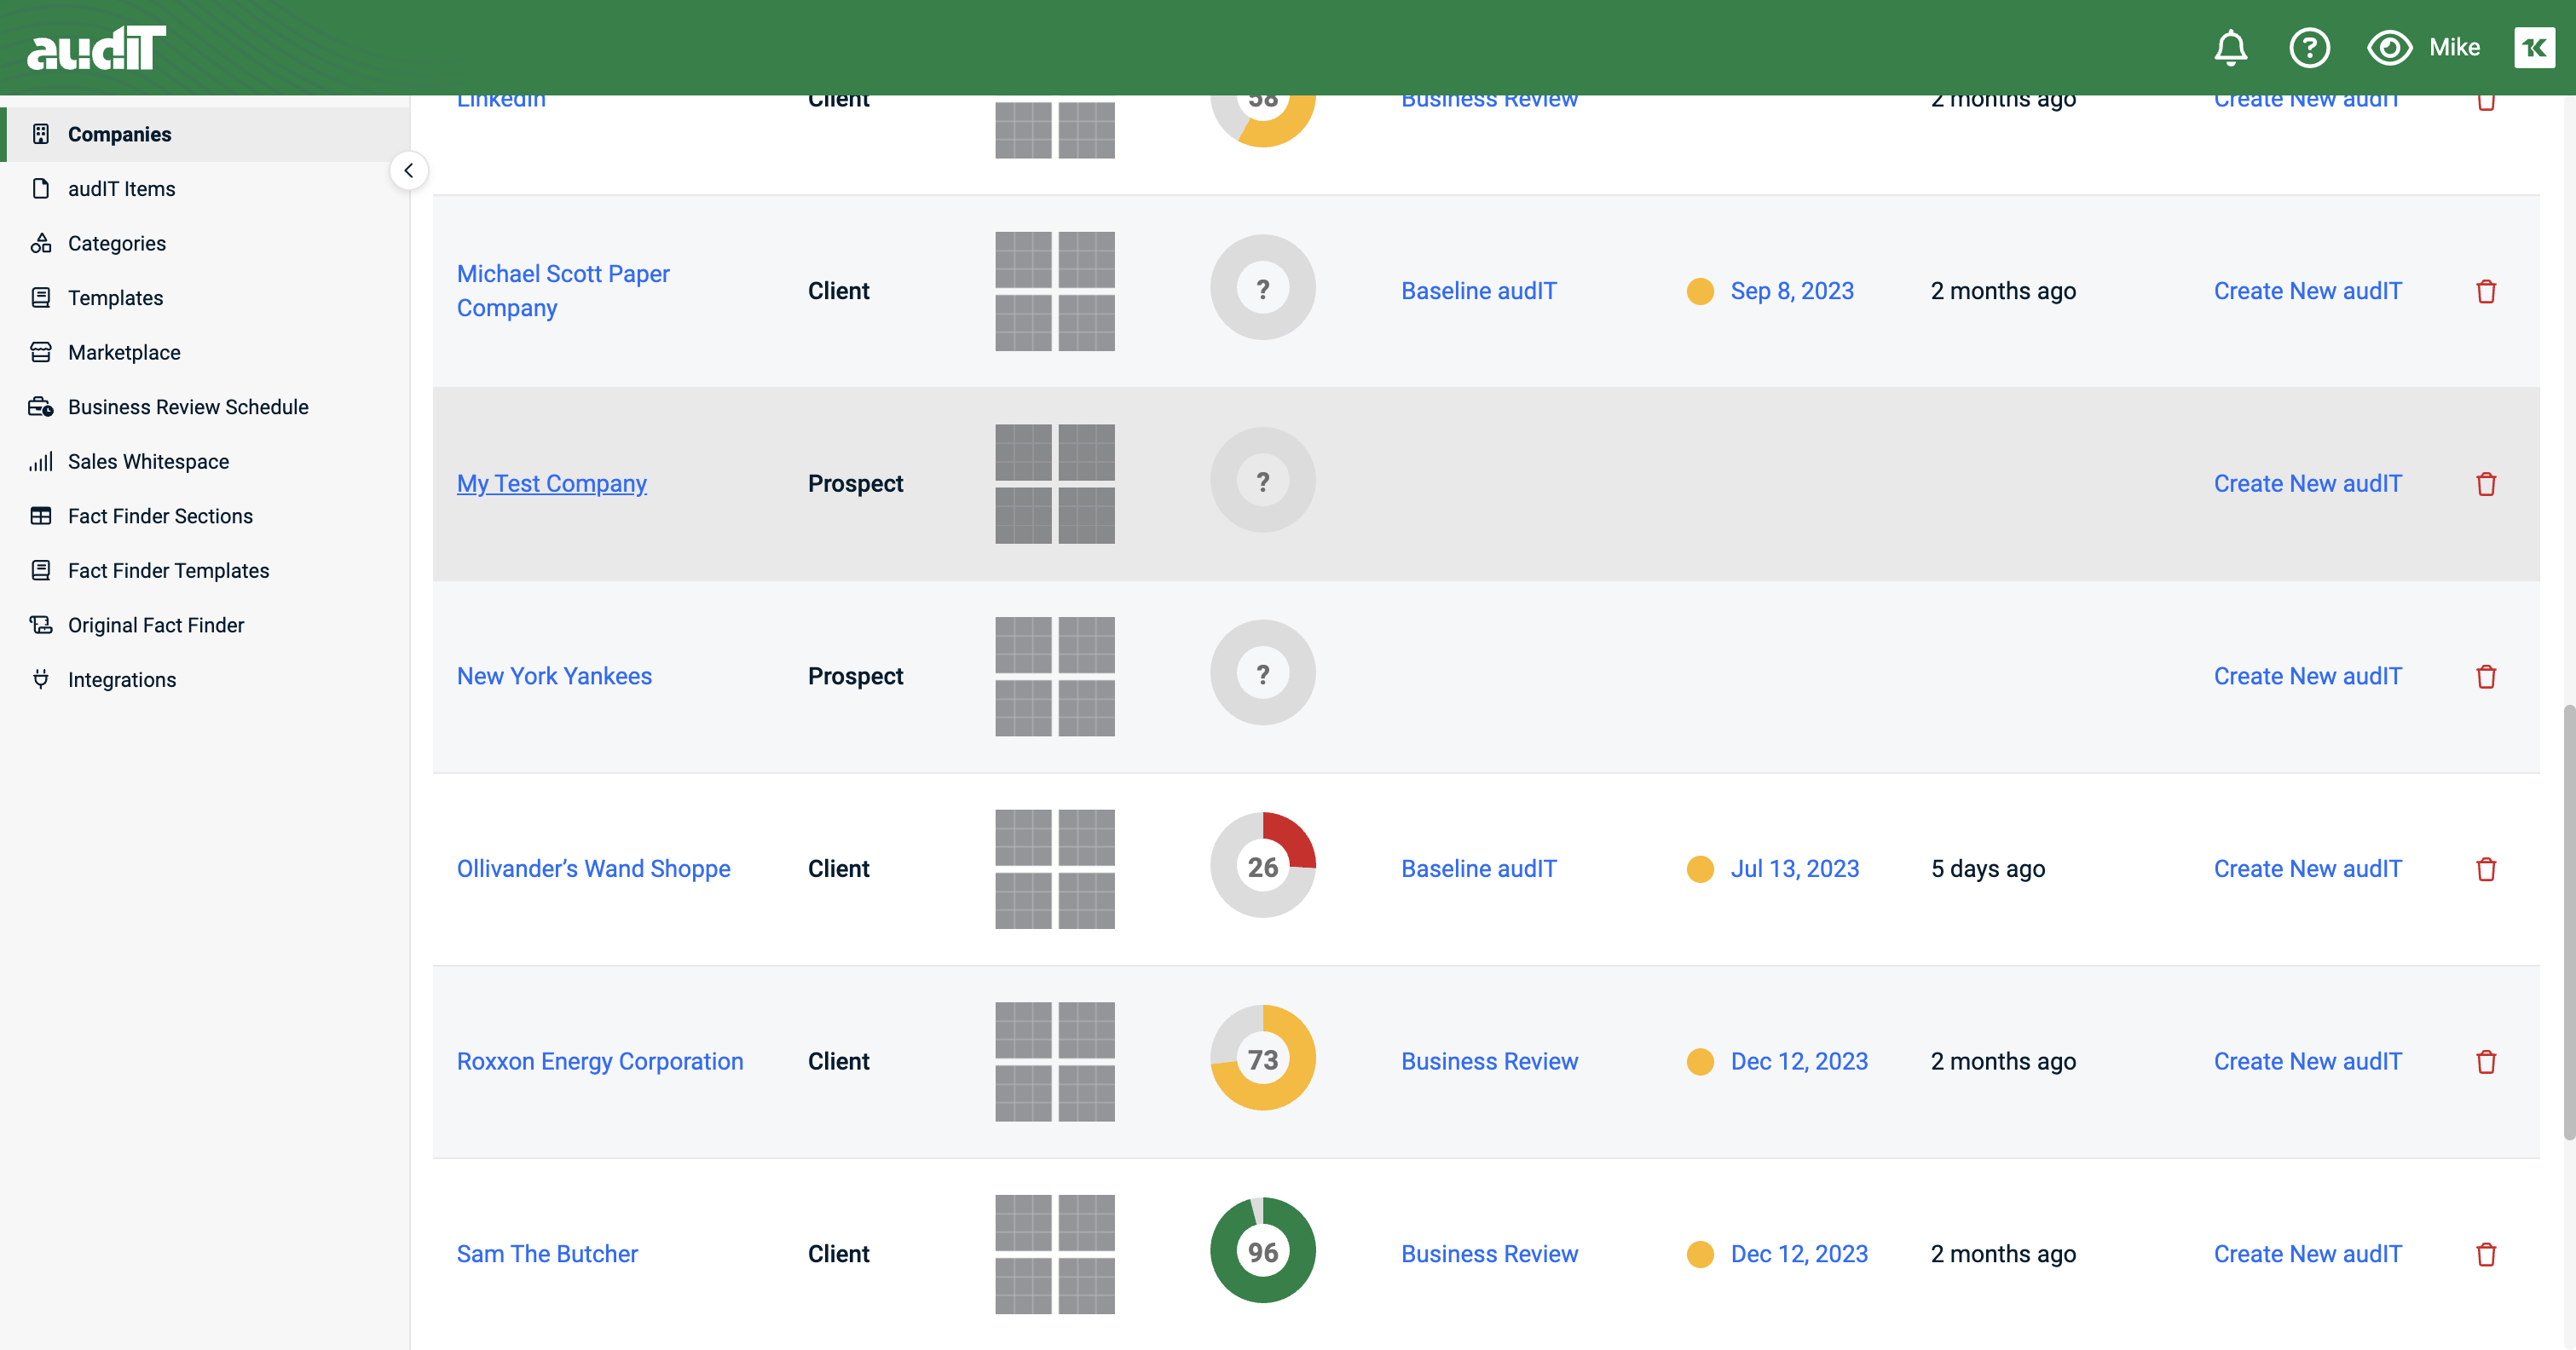
Task: Click the Original Fact Finder icon
Action: 41,625
